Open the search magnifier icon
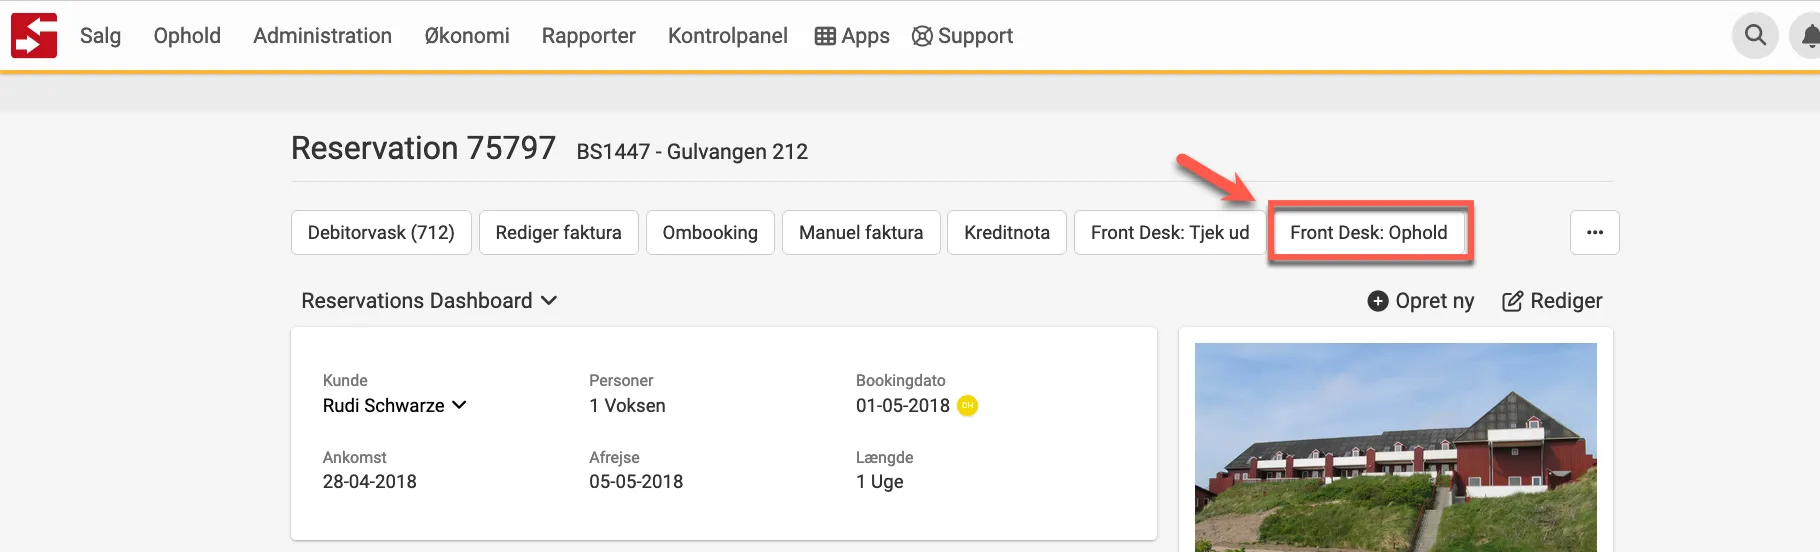The image size is (1820, 552). (1755, 36)
